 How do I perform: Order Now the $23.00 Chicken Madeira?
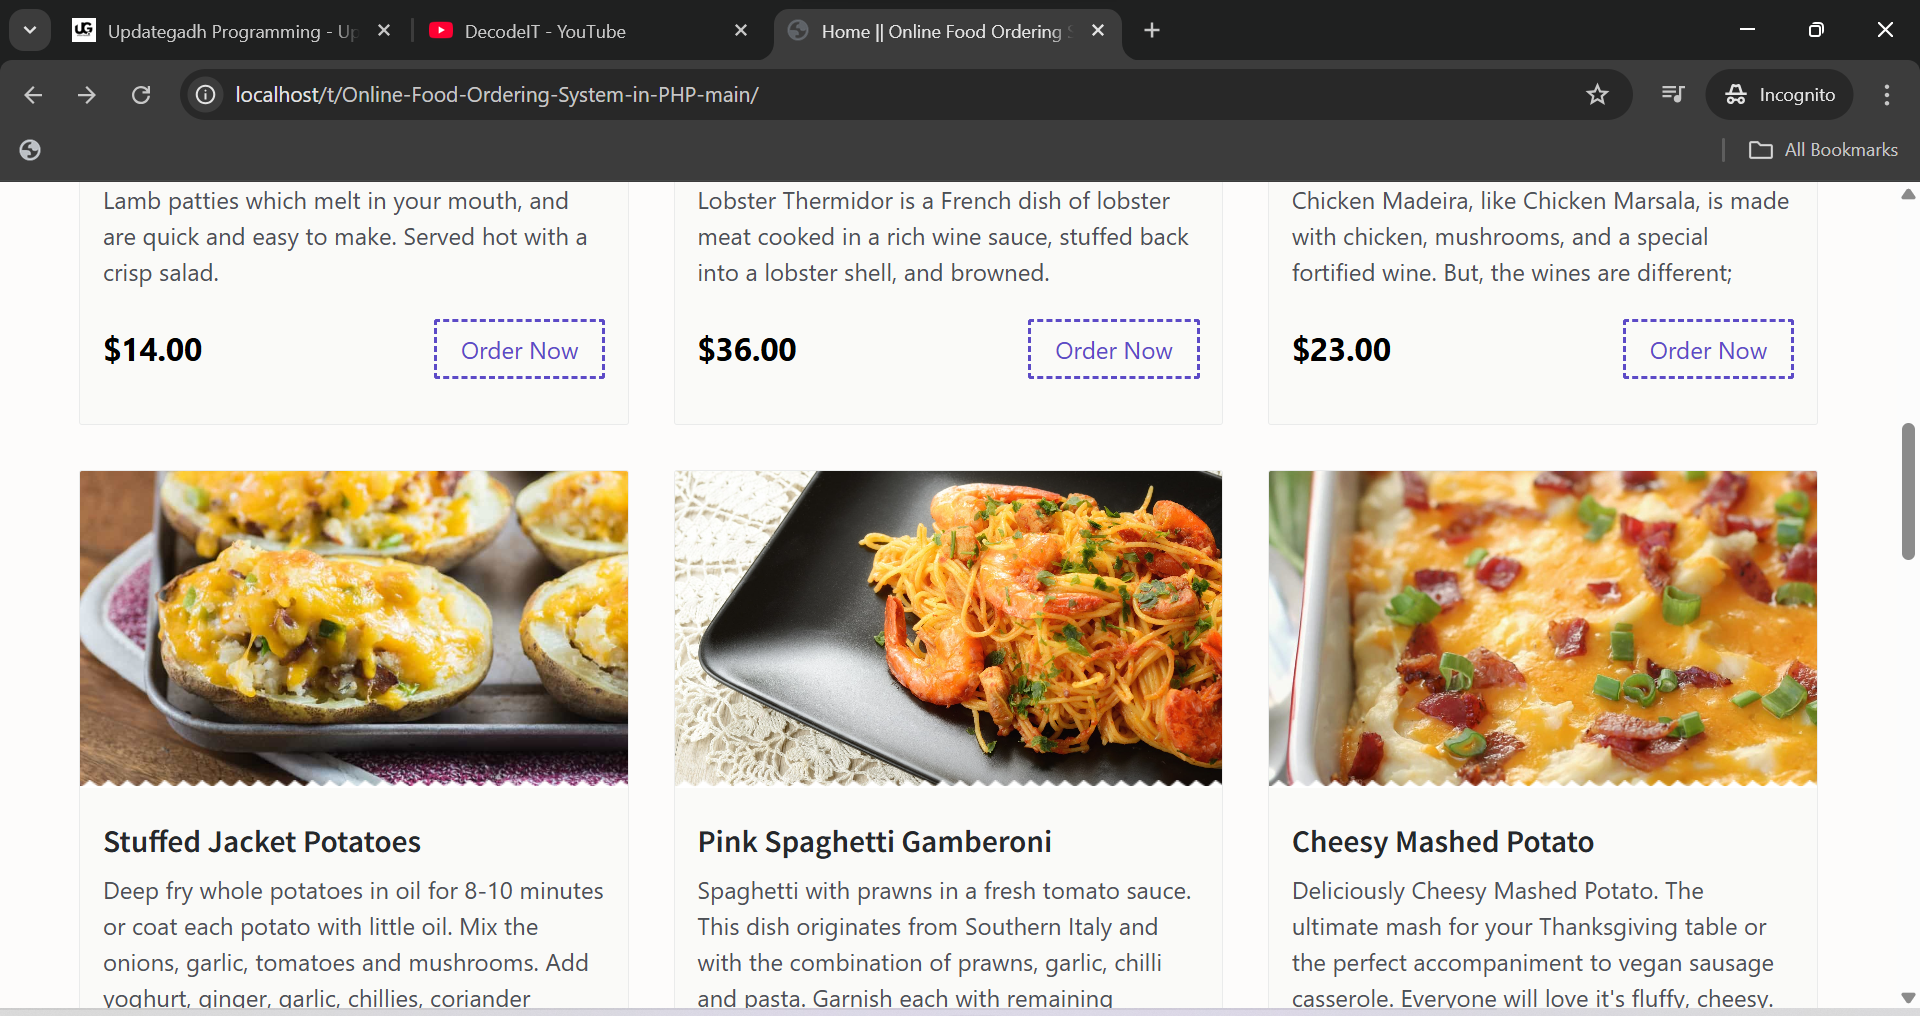[x=1708, y=350]
